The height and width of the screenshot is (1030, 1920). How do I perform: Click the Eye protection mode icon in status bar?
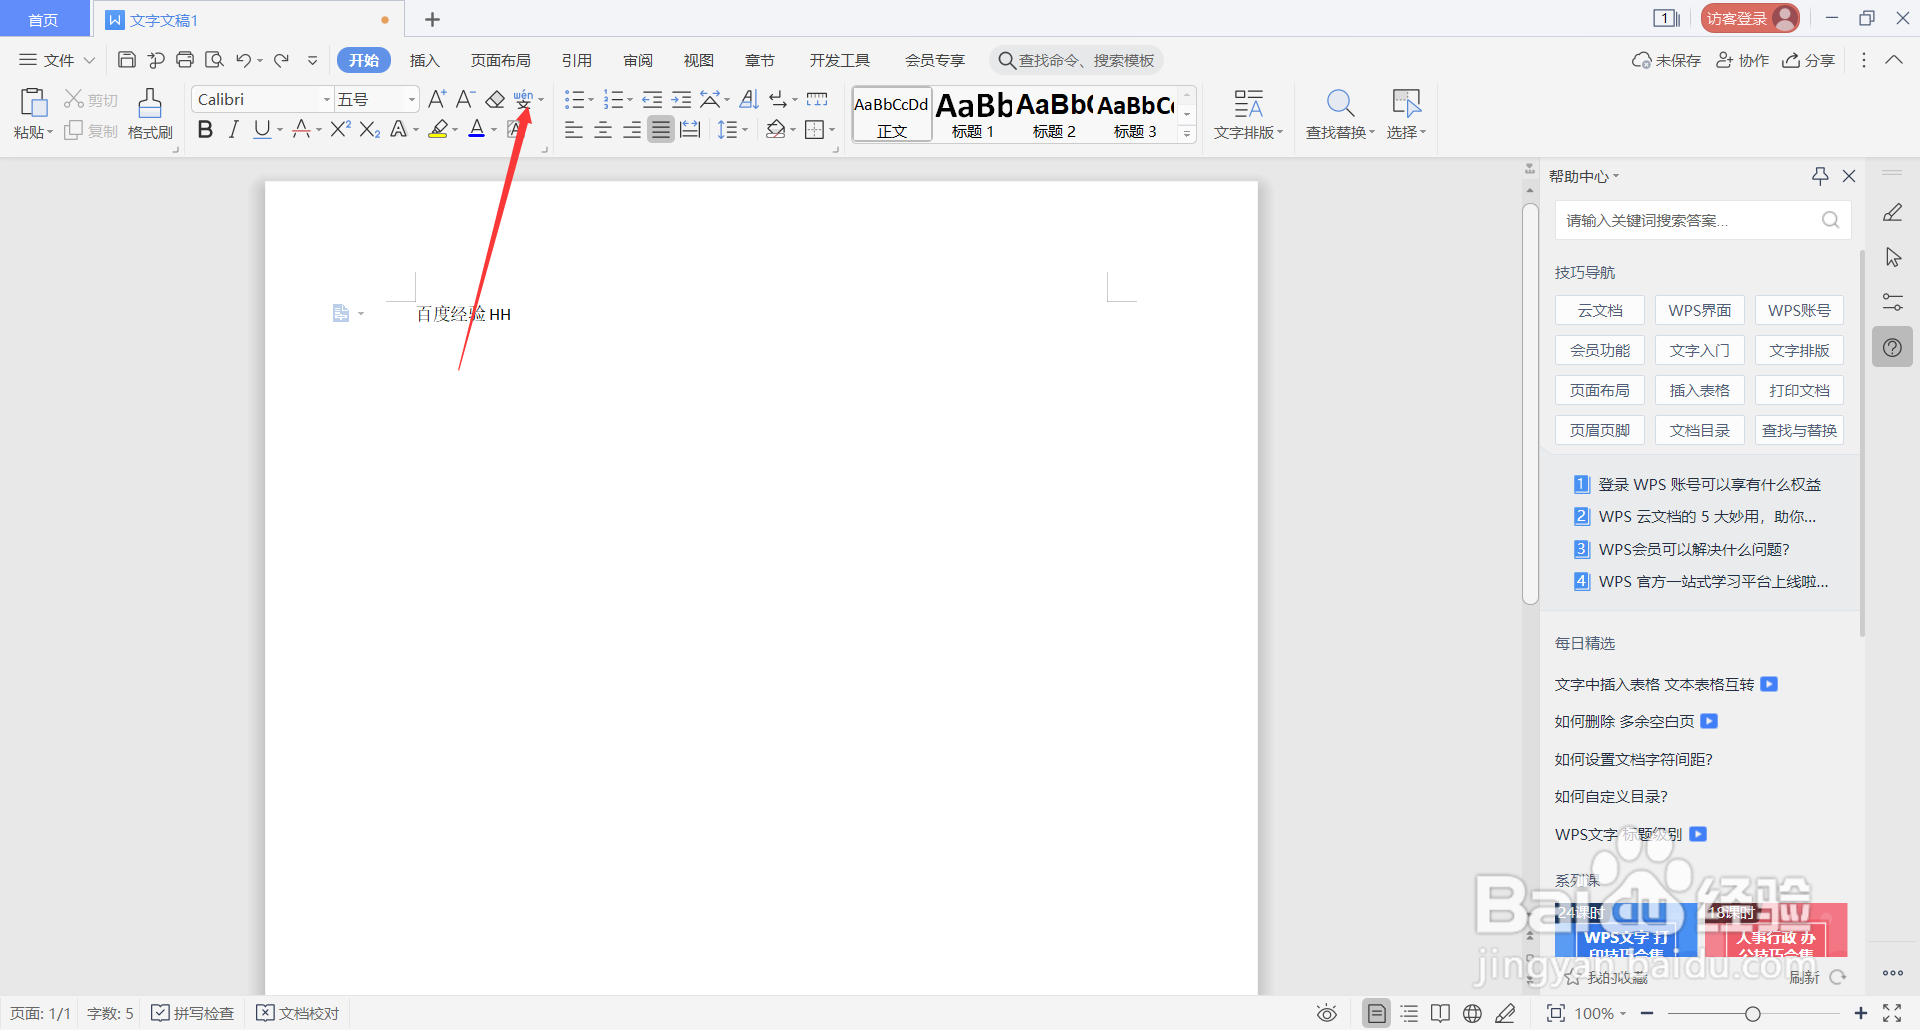[1327, 1013]
